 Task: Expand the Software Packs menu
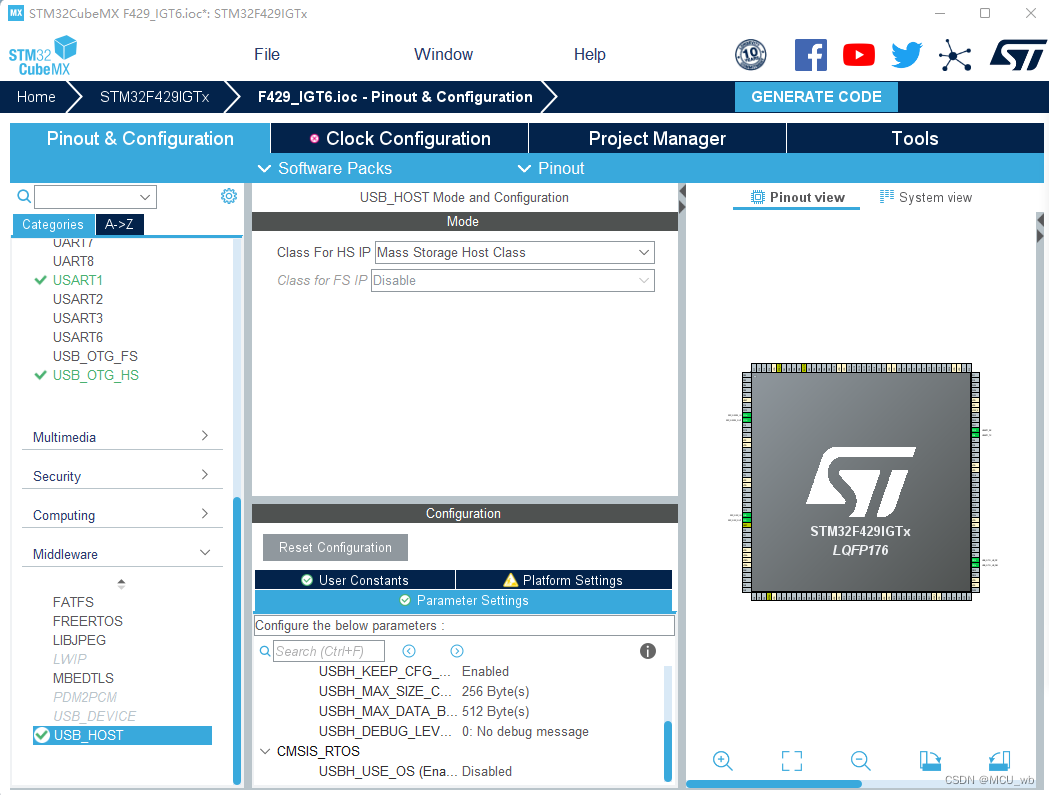325,168
